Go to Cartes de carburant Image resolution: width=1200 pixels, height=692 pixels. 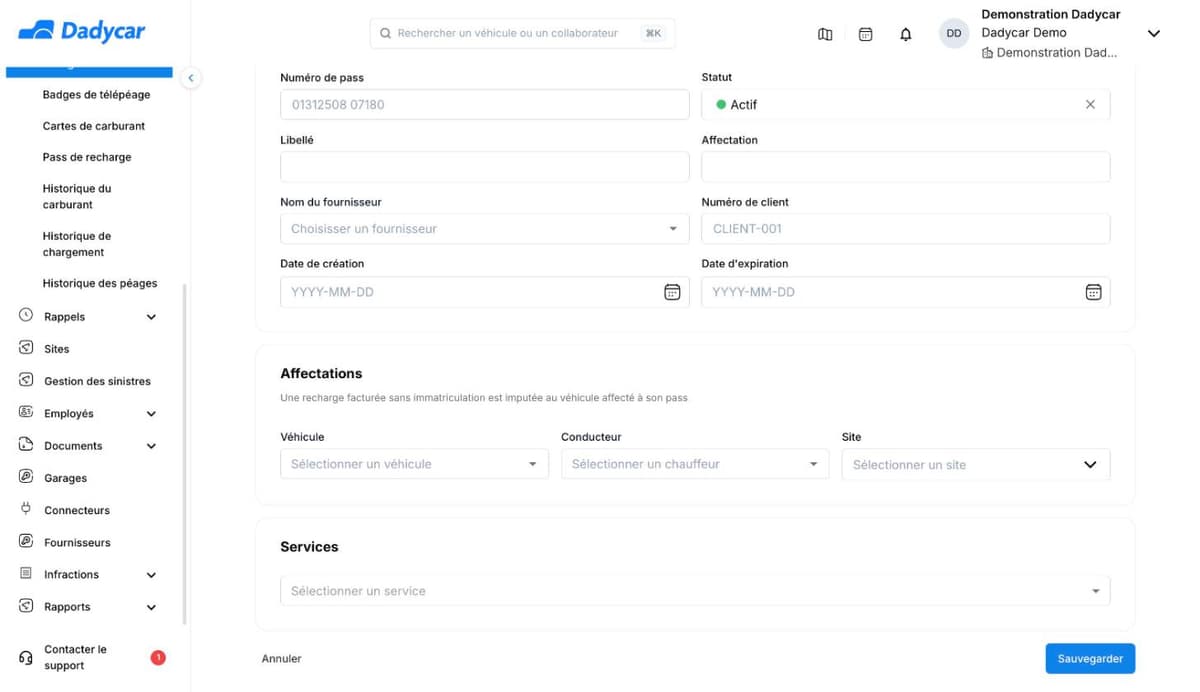pos(94,126)
